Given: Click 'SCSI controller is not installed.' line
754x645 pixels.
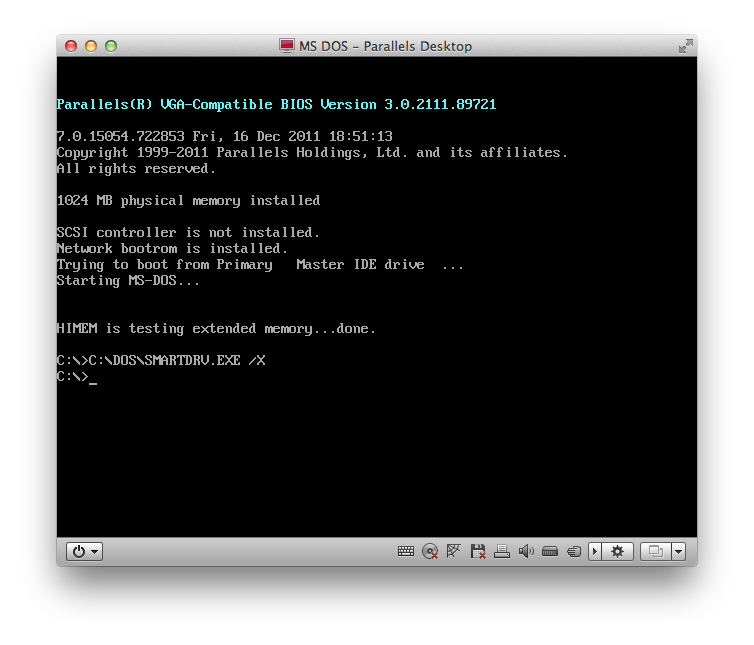Looking at the screenshot, I should [x=188, y=232].
